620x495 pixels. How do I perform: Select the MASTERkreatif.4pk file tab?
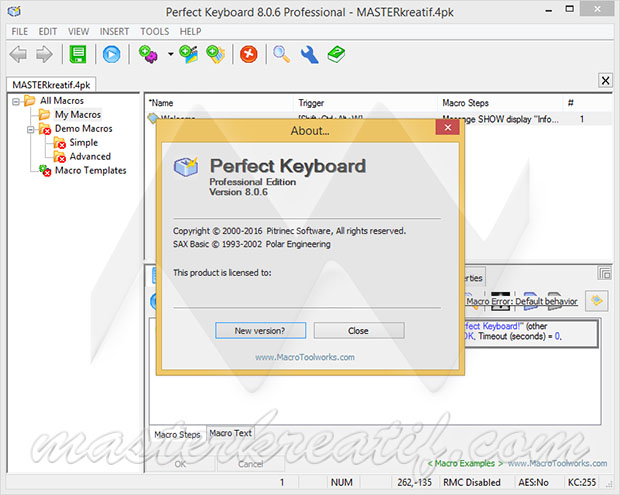(x=51, y=85)
